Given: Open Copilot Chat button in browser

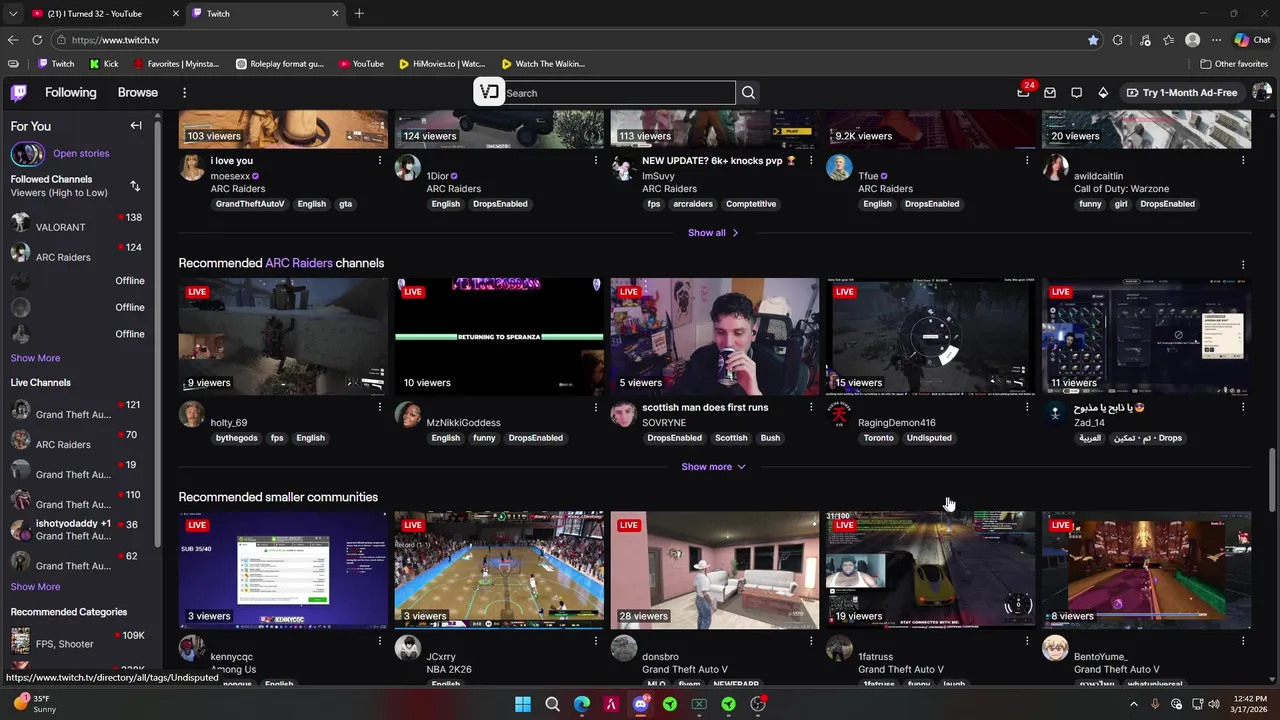Looking at the screenshot, I should [x=1252, y=40].
